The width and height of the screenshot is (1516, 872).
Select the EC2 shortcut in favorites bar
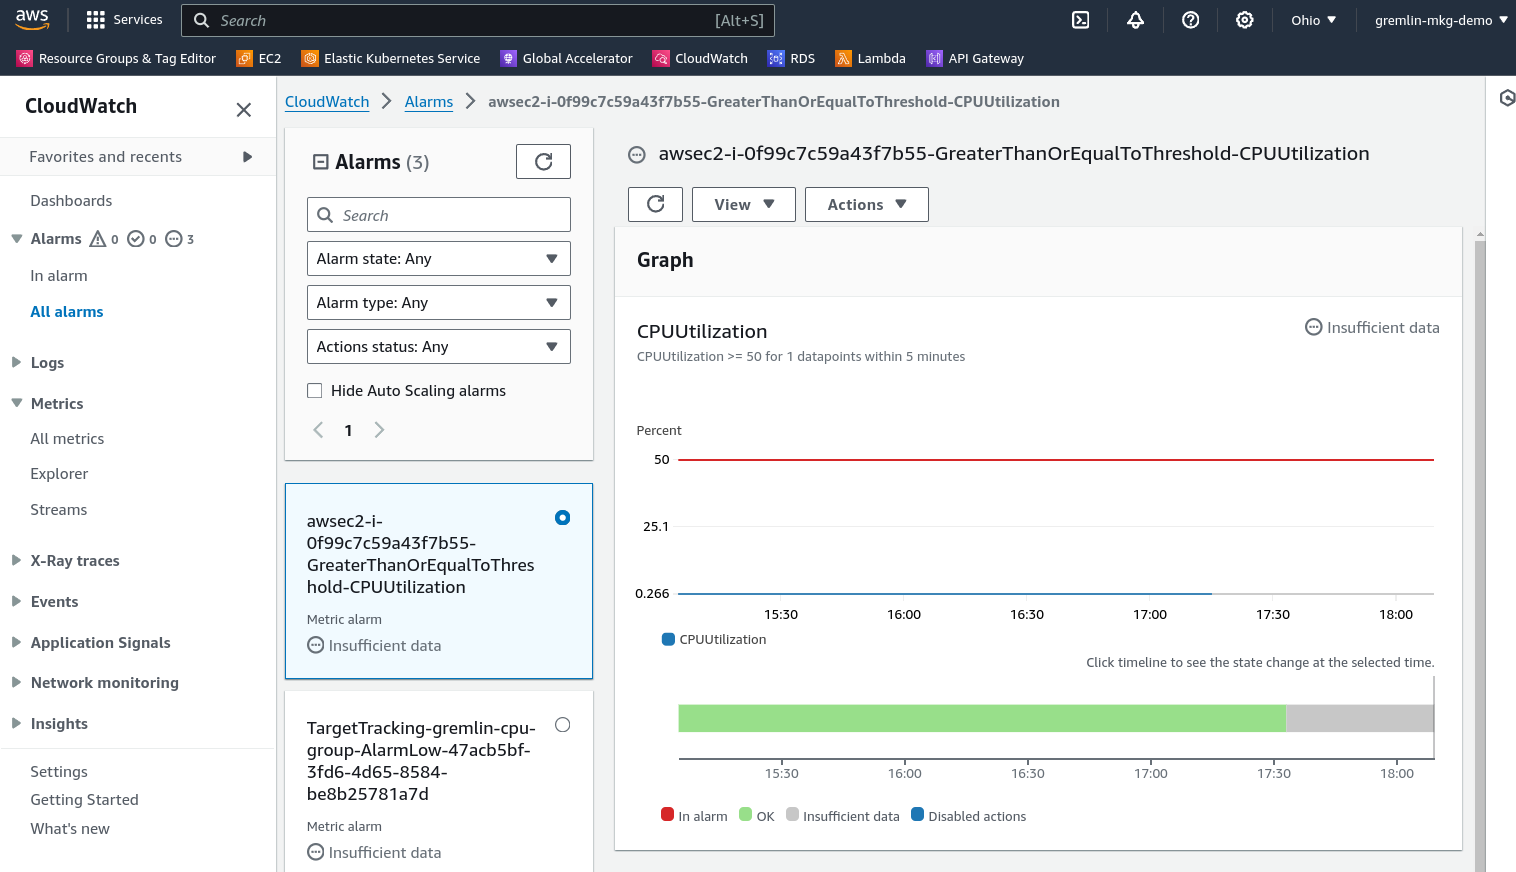[x=258, y=58]
